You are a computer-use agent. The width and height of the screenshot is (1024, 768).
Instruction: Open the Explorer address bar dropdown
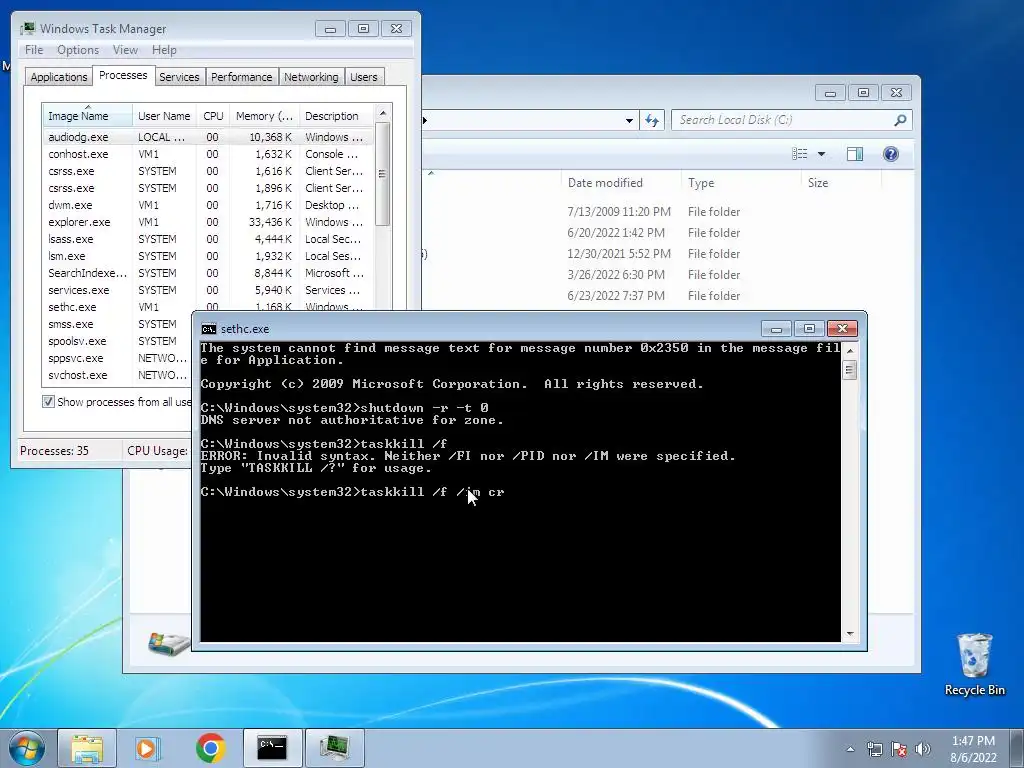pos(629,120)
